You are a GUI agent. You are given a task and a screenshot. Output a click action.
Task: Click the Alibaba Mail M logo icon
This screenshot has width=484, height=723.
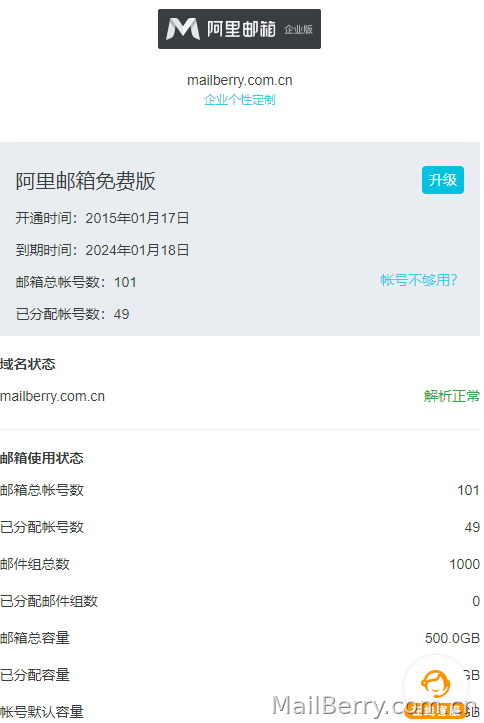click(183, 29)
